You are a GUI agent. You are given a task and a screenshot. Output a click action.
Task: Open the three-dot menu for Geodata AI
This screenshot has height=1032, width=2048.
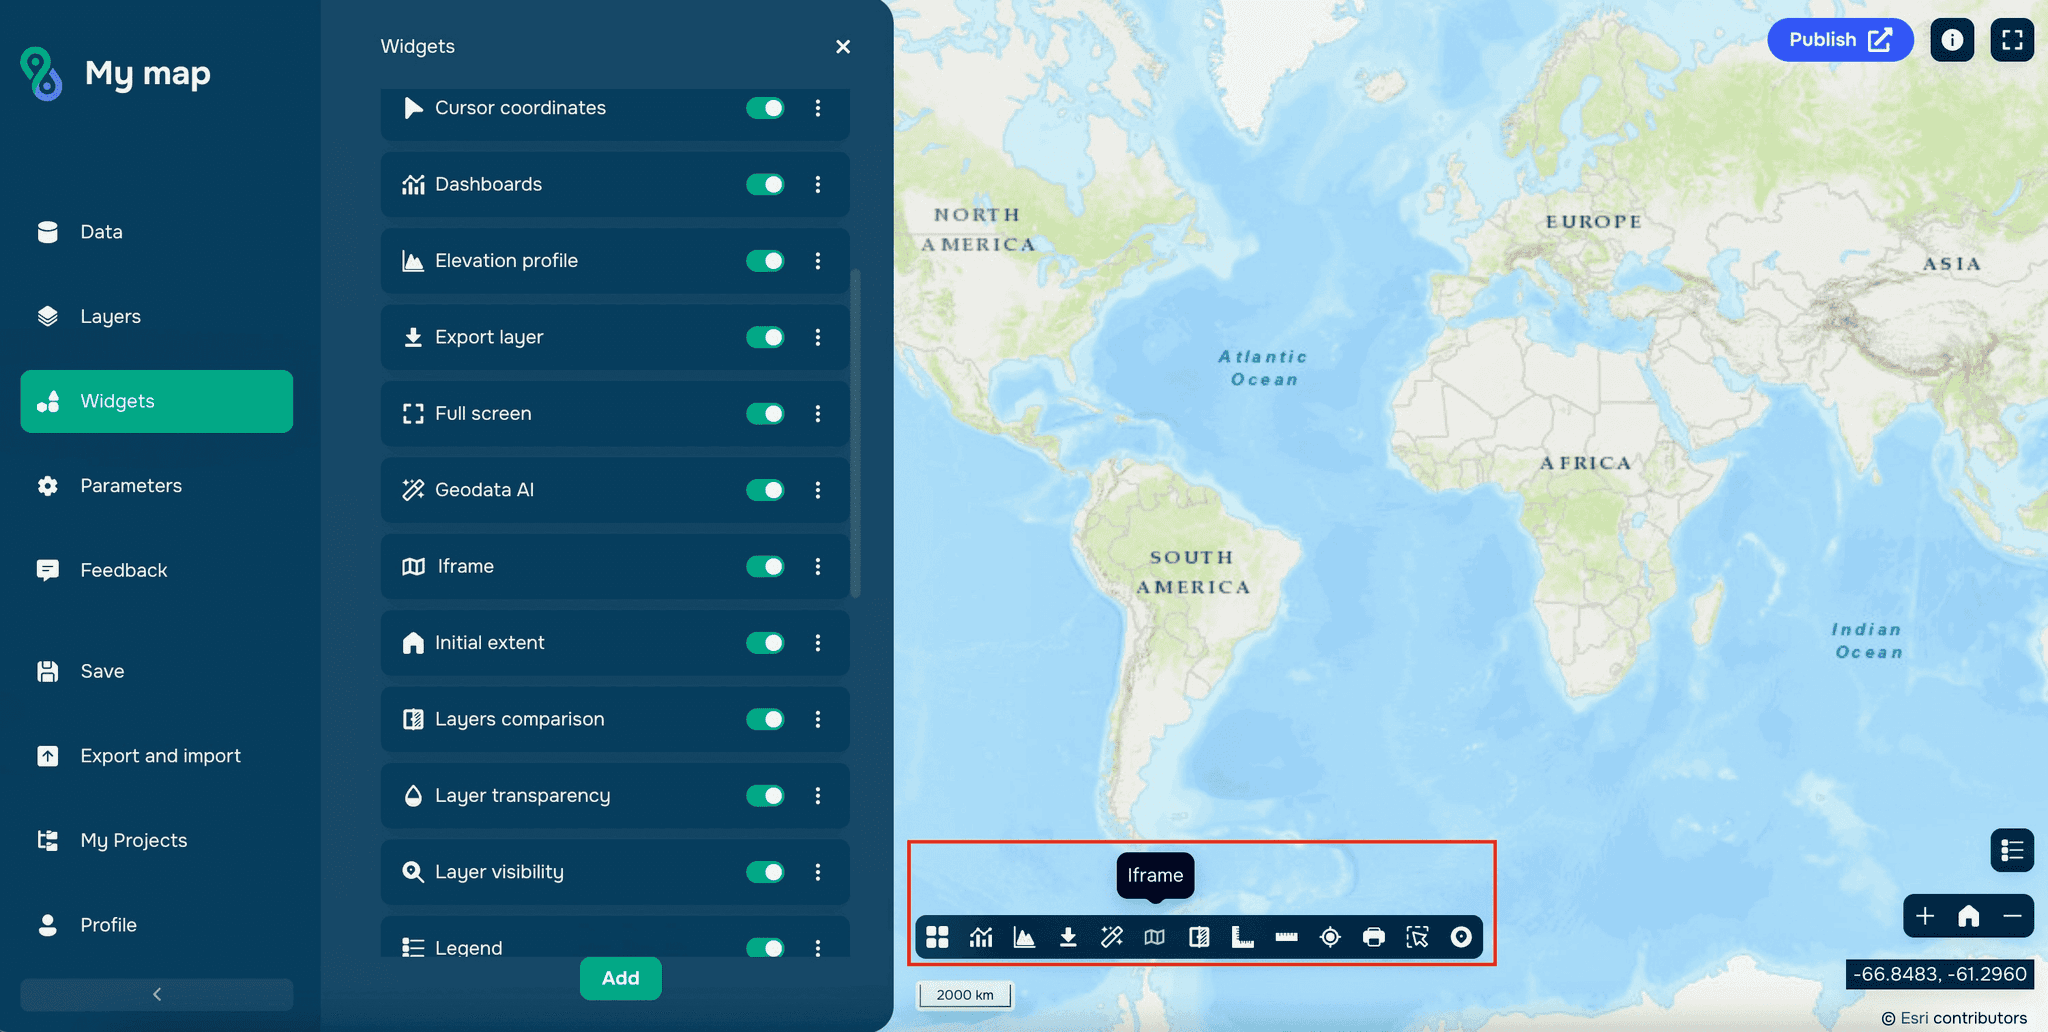(x=819, y=490)
